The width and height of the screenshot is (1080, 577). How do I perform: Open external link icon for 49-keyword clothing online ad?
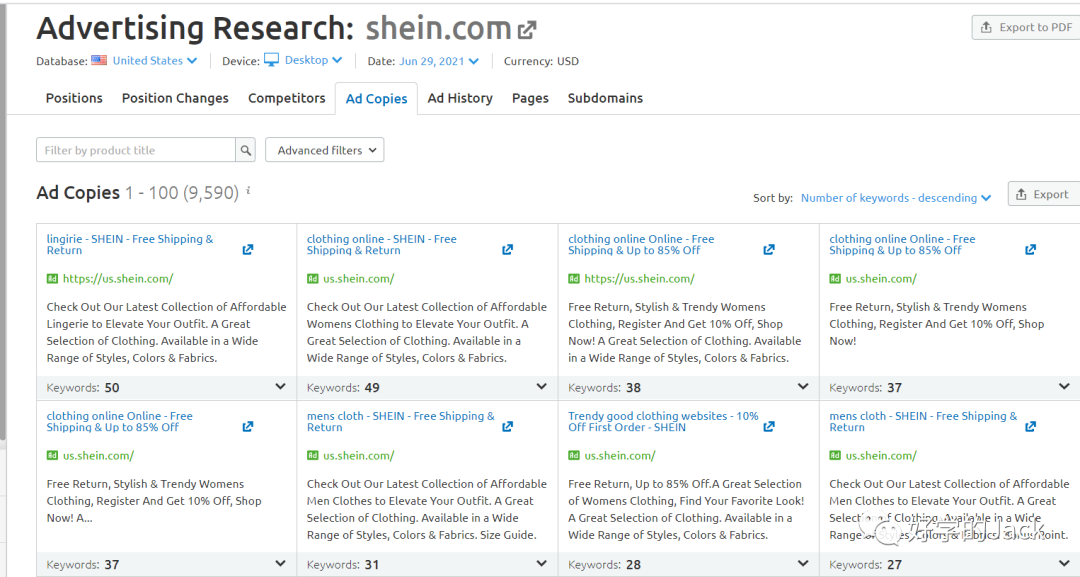(x=508, y=249)
